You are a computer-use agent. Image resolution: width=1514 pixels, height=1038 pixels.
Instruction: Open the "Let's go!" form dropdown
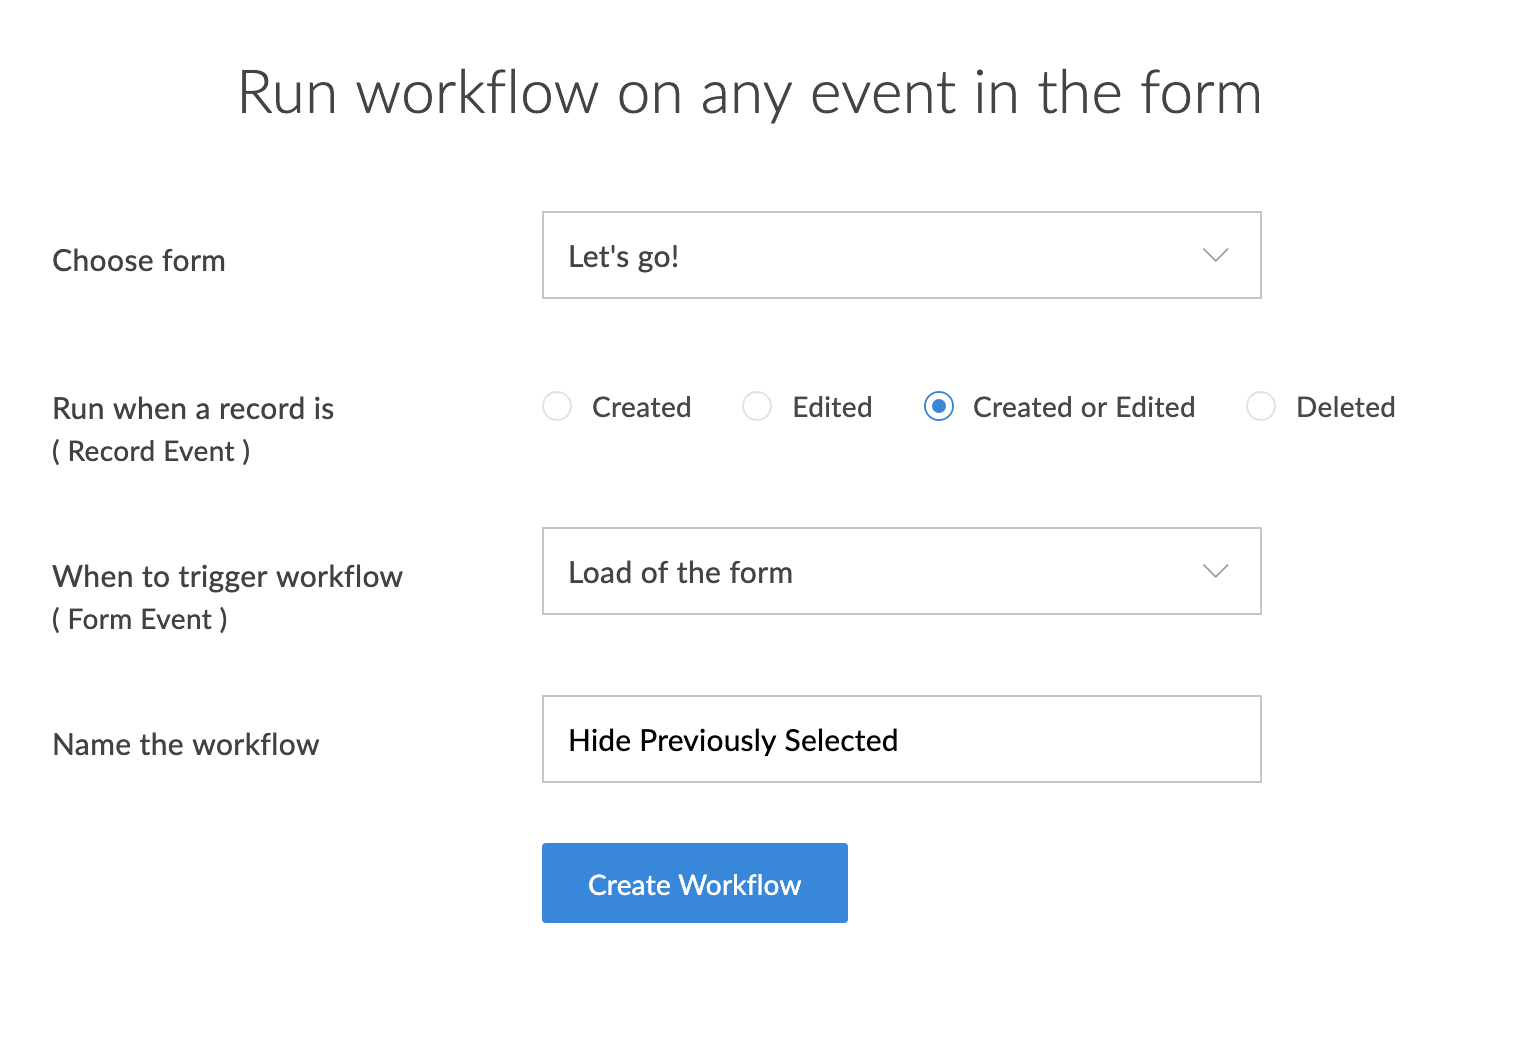coord(900,255)
